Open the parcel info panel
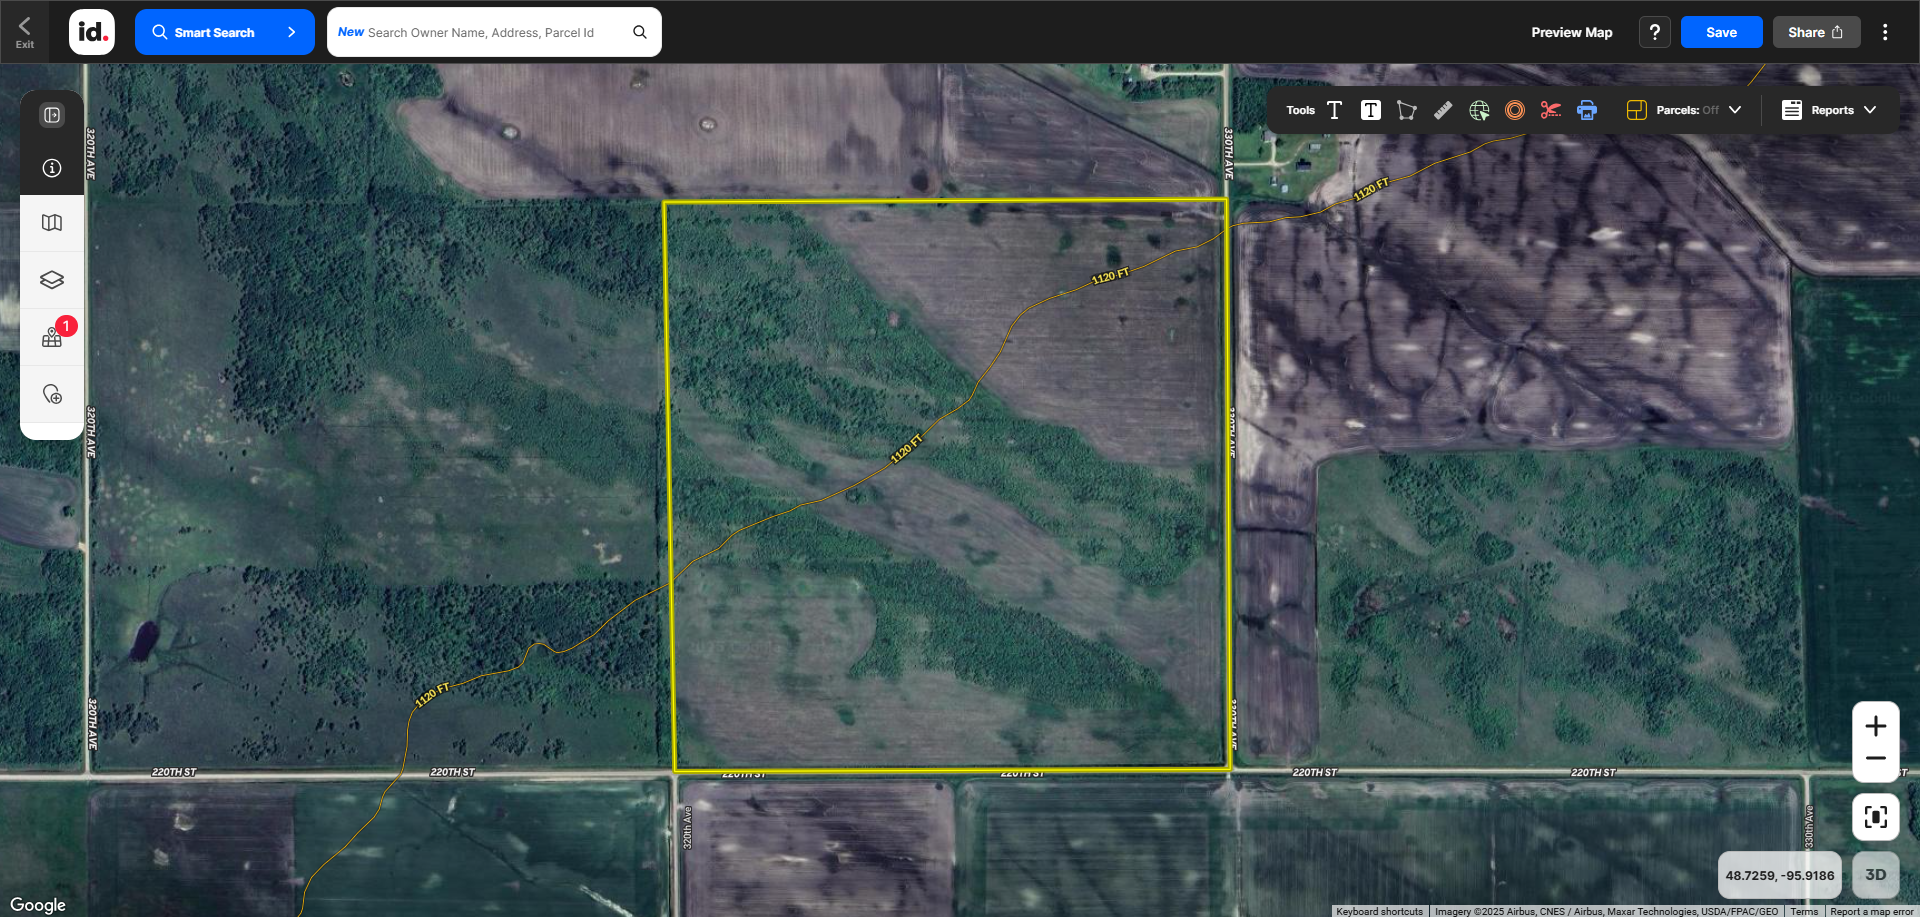 pos(52,168)
